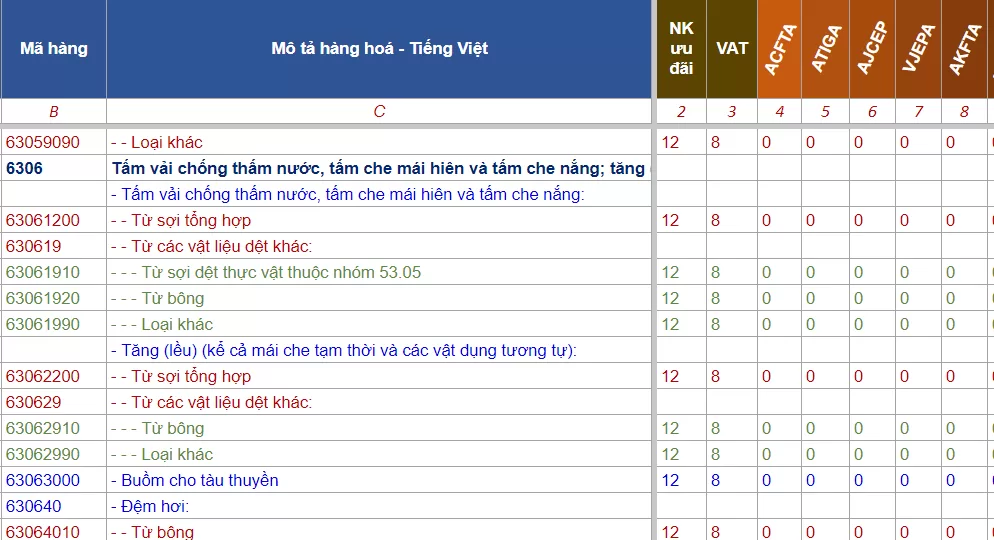The image size is (994, 540).
Task: Select code 63061910 cell
Action: coord(53,272)
